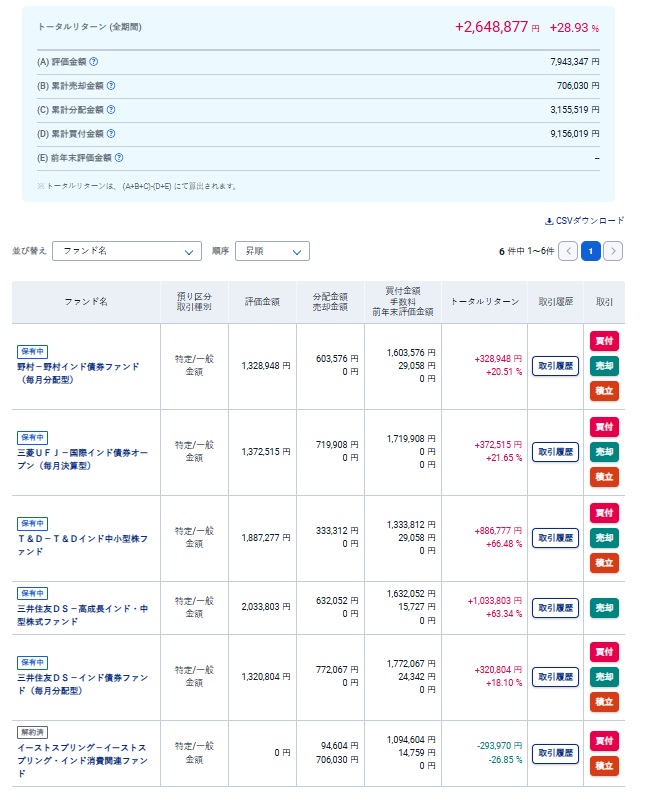663x804 pixels.
Task: Click help icon next to 評価金額
Action: coord(94,61)
